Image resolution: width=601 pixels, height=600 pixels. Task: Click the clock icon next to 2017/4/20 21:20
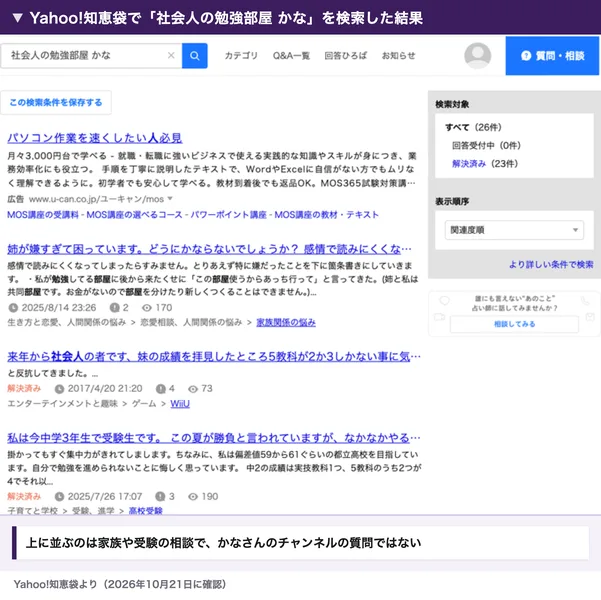pyautogui.click(x=59, y=389)
